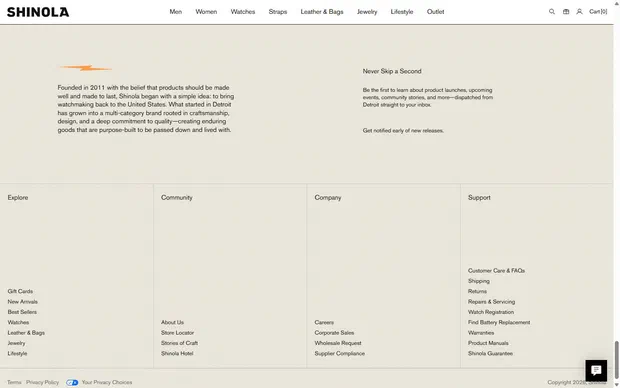Open Product Manuals link
Viewport: 620px width, 388px height.
pos(488,343)
